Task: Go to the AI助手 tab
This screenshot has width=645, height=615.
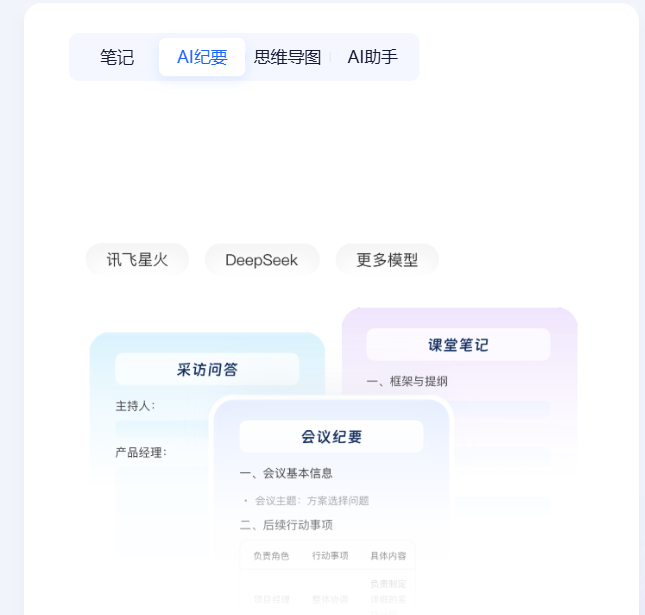Action: [373, 57]
